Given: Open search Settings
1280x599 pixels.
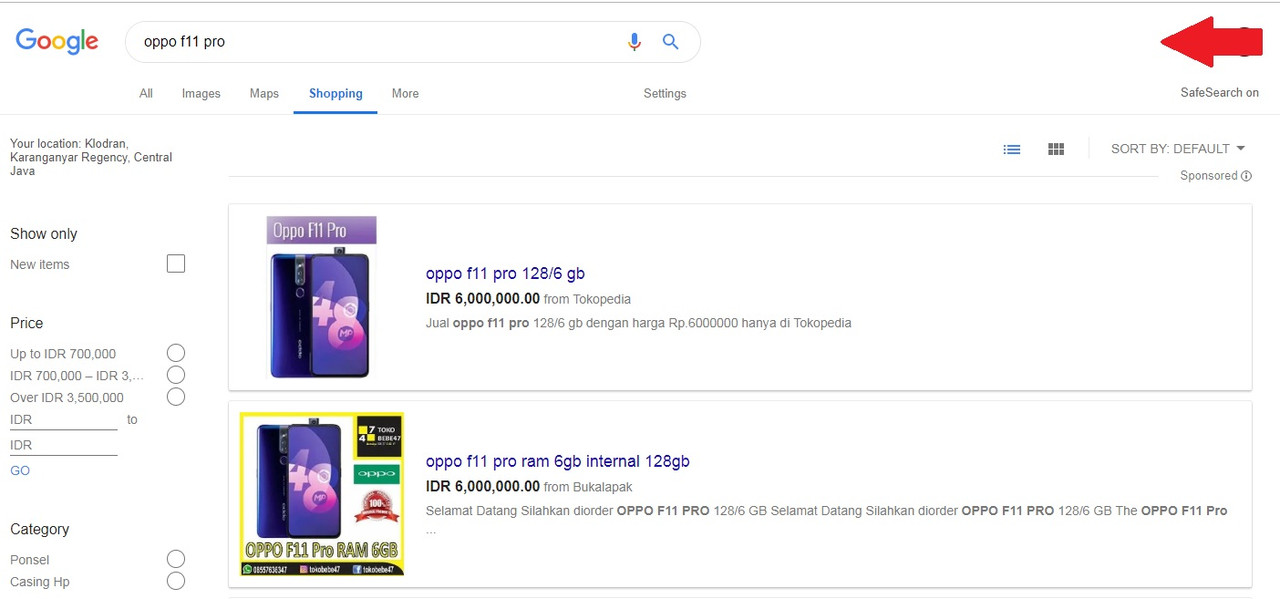Looking at the screenshot, I should 665,93.
